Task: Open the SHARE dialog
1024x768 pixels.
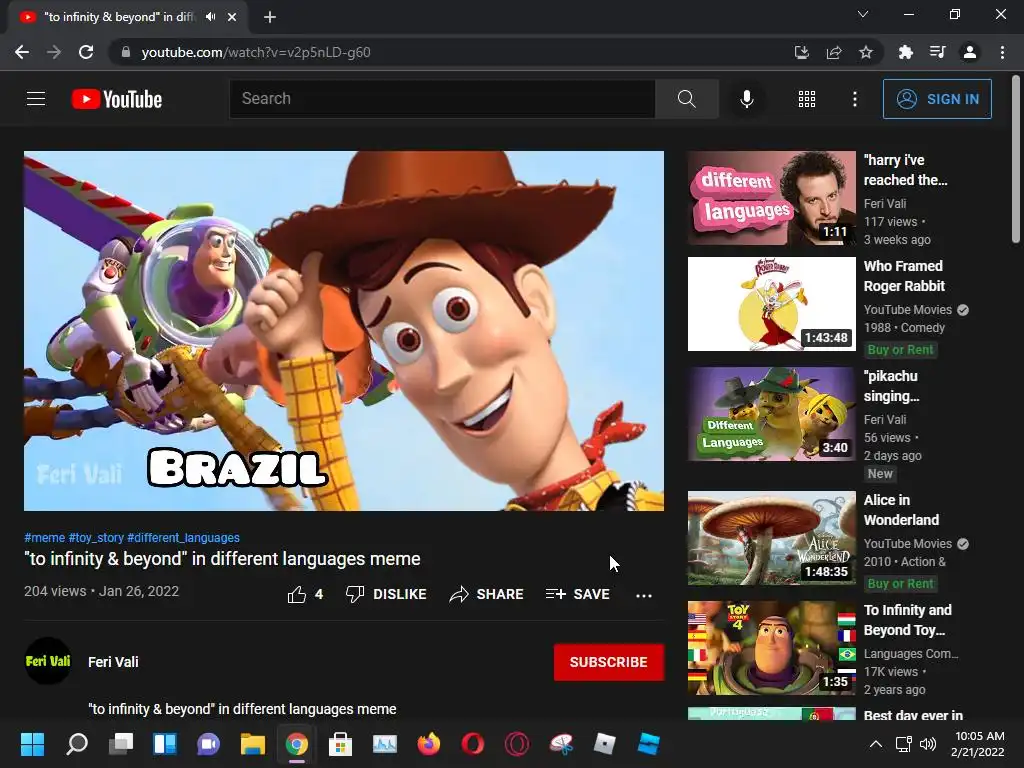Action: coord(487,594)
